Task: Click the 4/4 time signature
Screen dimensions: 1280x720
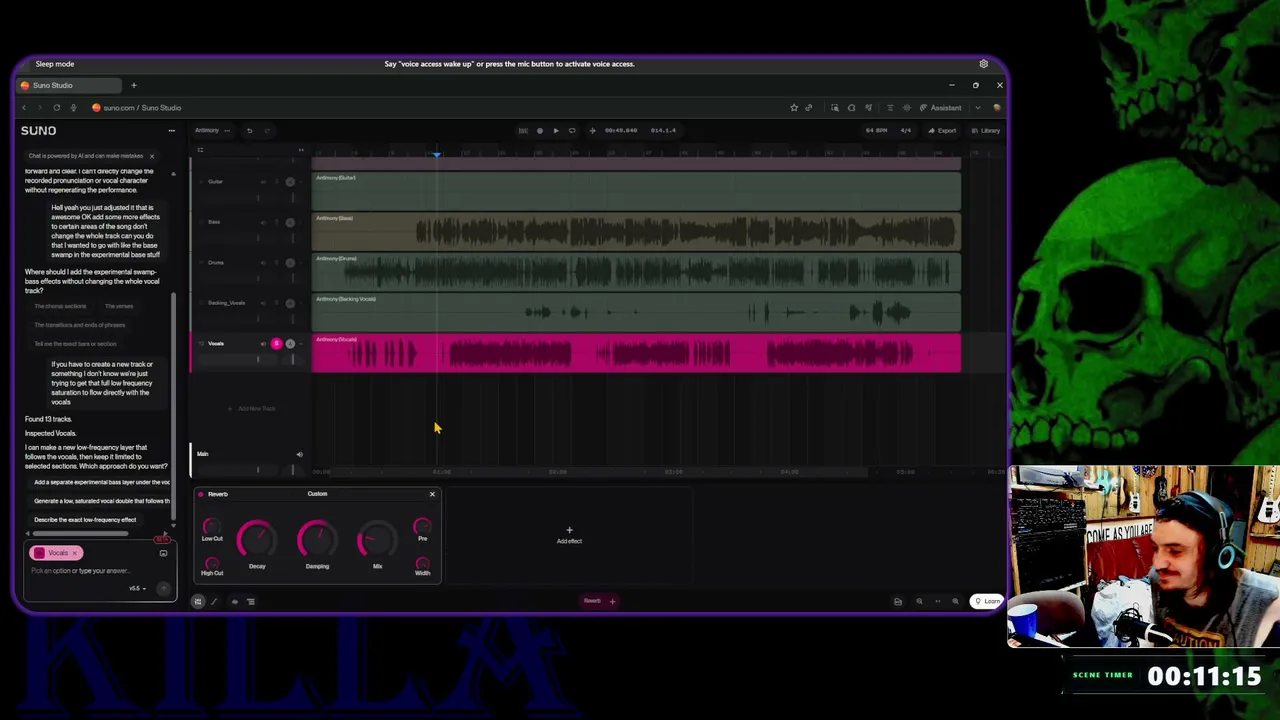Action: [906, 130]
